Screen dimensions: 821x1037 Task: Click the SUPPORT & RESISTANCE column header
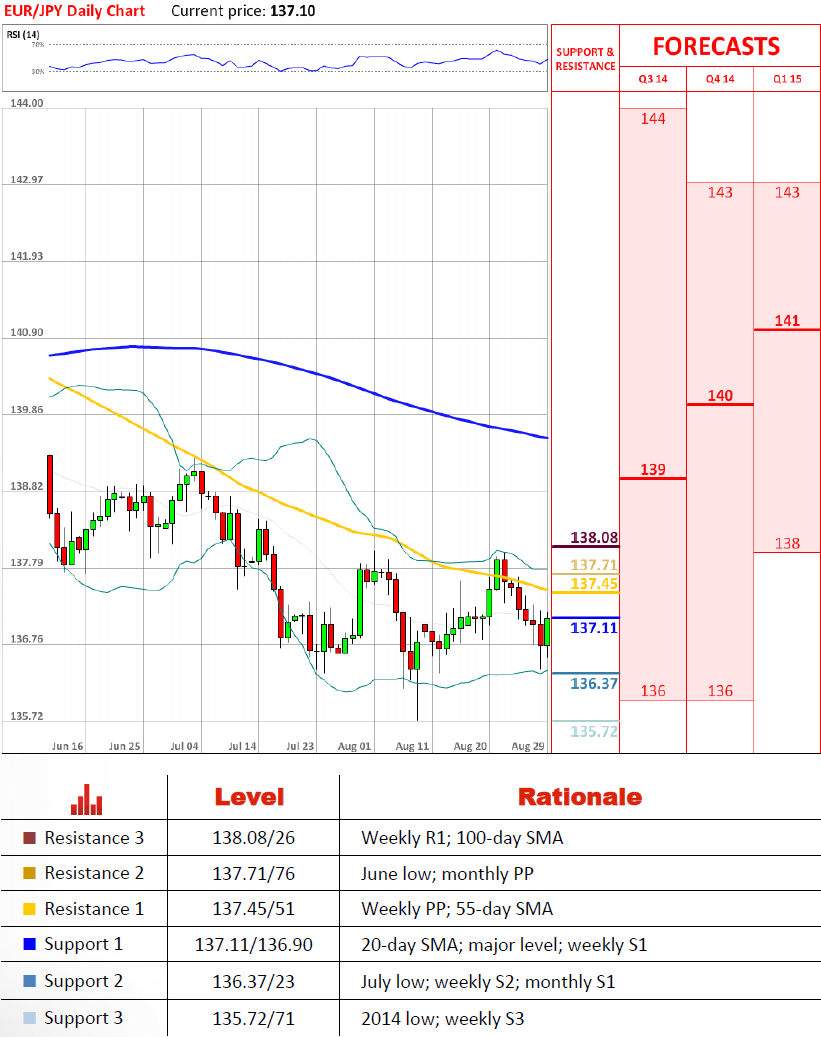tap(585, 59)
